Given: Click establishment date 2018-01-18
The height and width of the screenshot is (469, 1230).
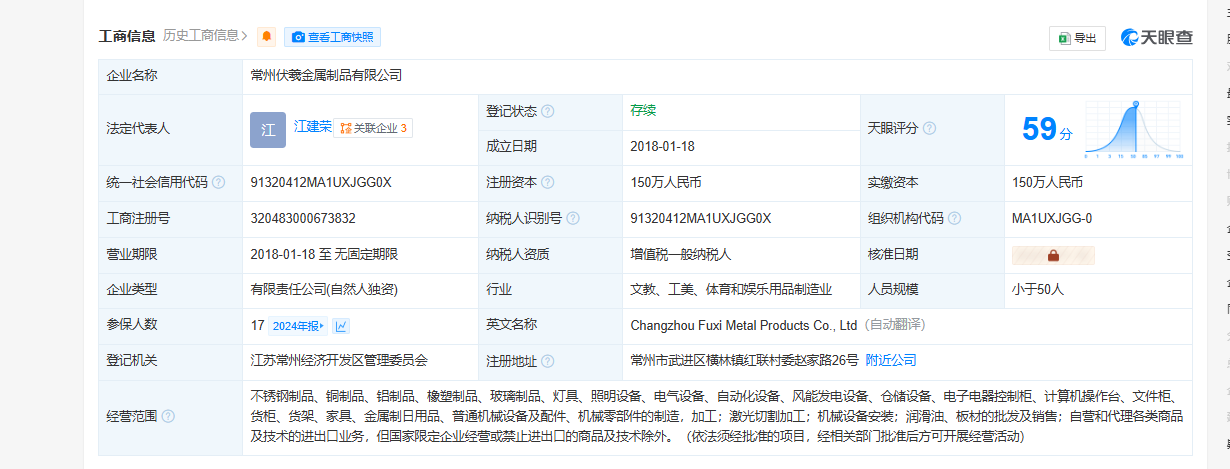Looking at the screenshot, I should click(x=662, y=146).
